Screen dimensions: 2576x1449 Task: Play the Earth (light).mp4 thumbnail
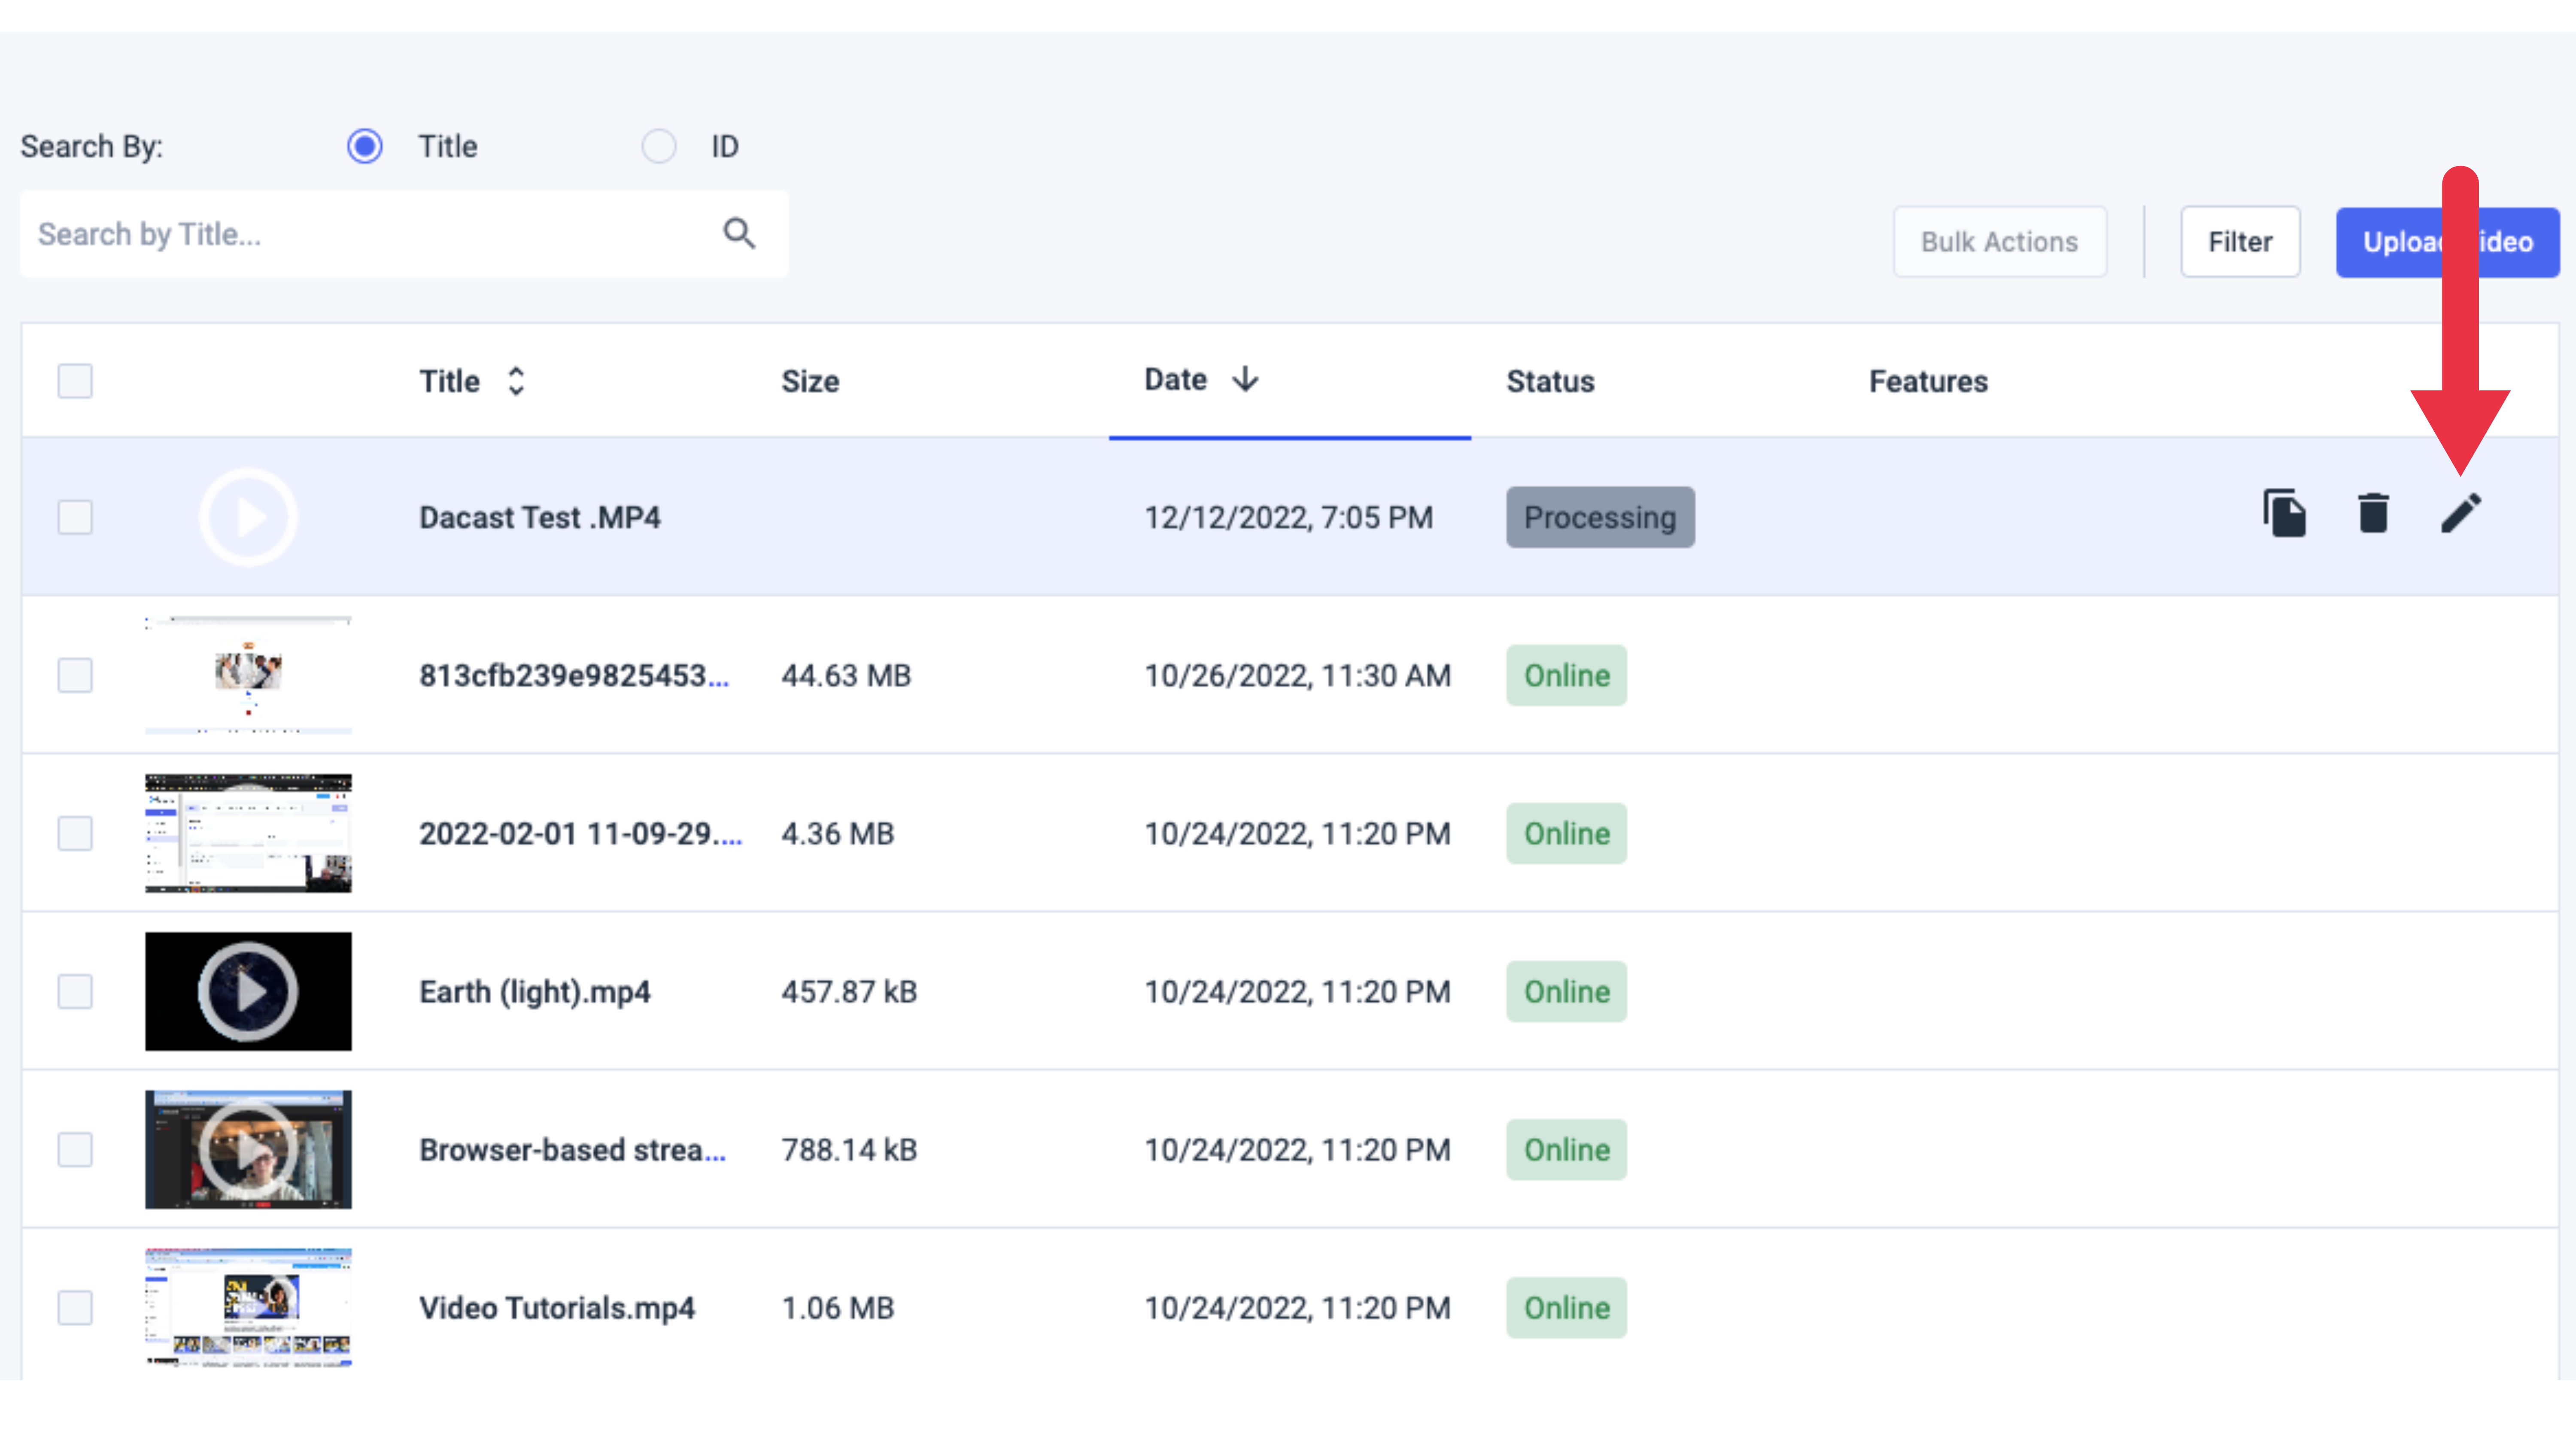(248, 991)
